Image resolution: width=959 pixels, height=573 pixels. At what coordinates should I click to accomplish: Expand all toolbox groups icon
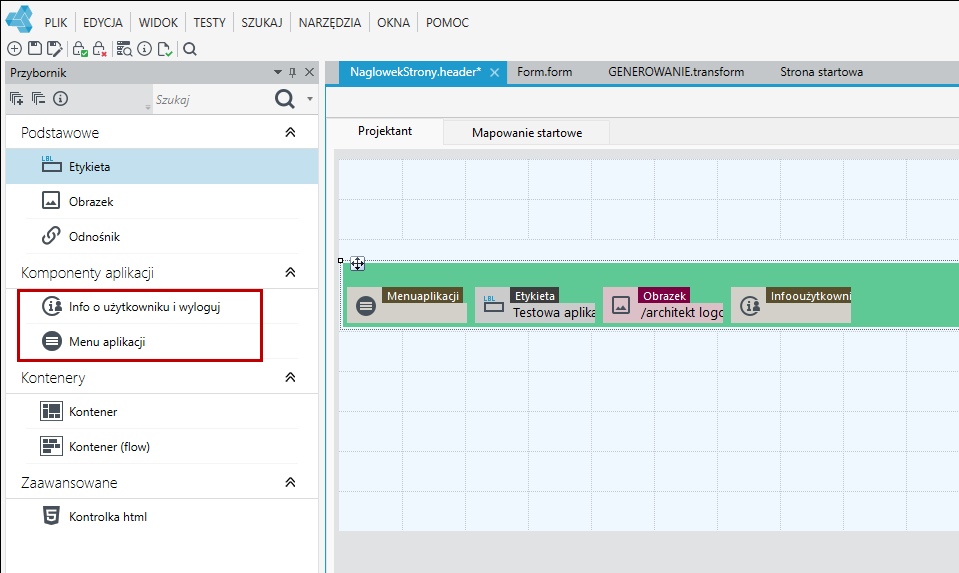[17, 98]
